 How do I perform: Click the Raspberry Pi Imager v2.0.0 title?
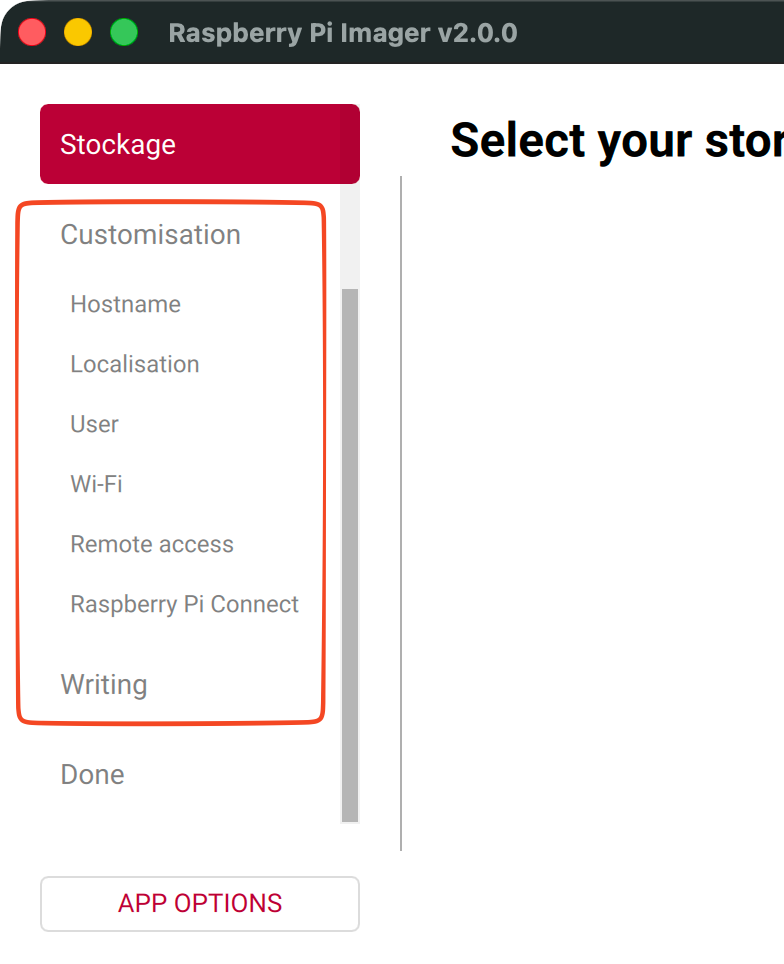(x=342, y=33)
